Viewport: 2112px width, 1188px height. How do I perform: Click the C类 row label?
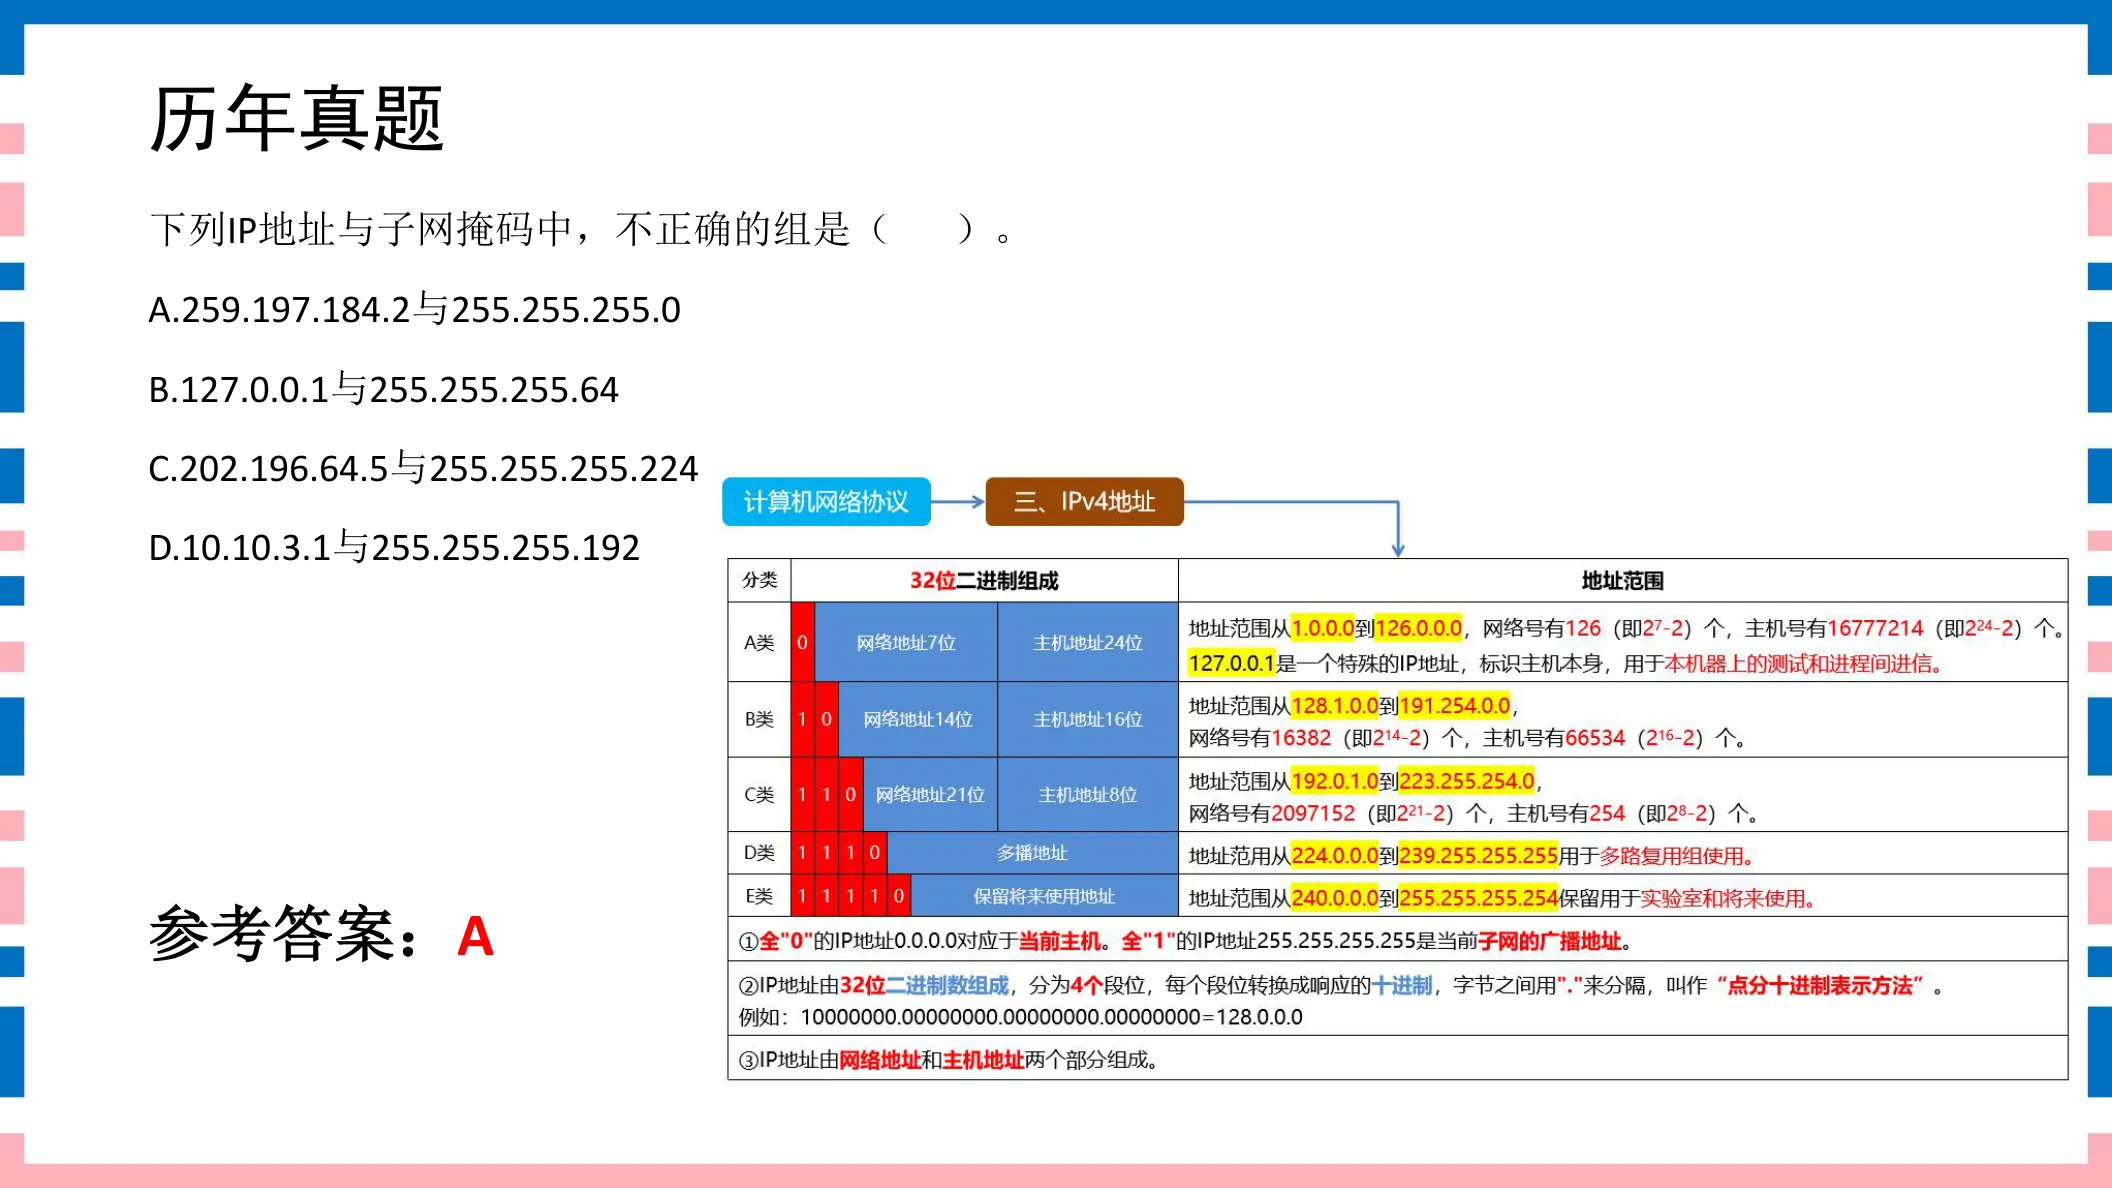[759, 794]
